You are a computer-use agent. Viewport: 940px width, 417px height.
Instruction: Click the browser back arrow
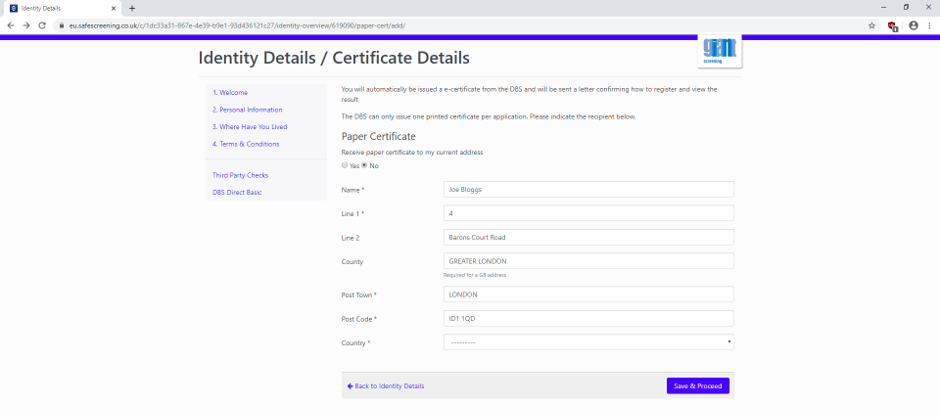point(11,26)
